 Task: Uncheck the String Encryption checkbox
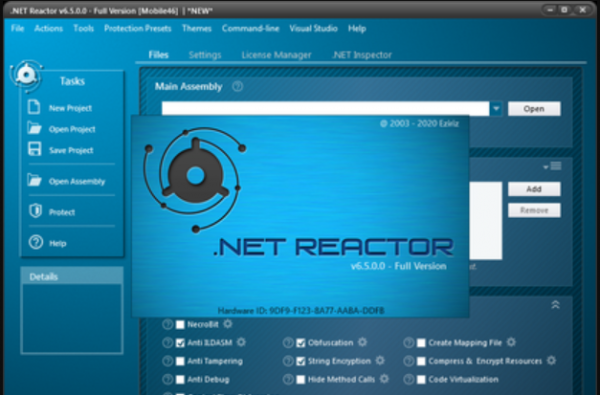click(x=301, y=361)
